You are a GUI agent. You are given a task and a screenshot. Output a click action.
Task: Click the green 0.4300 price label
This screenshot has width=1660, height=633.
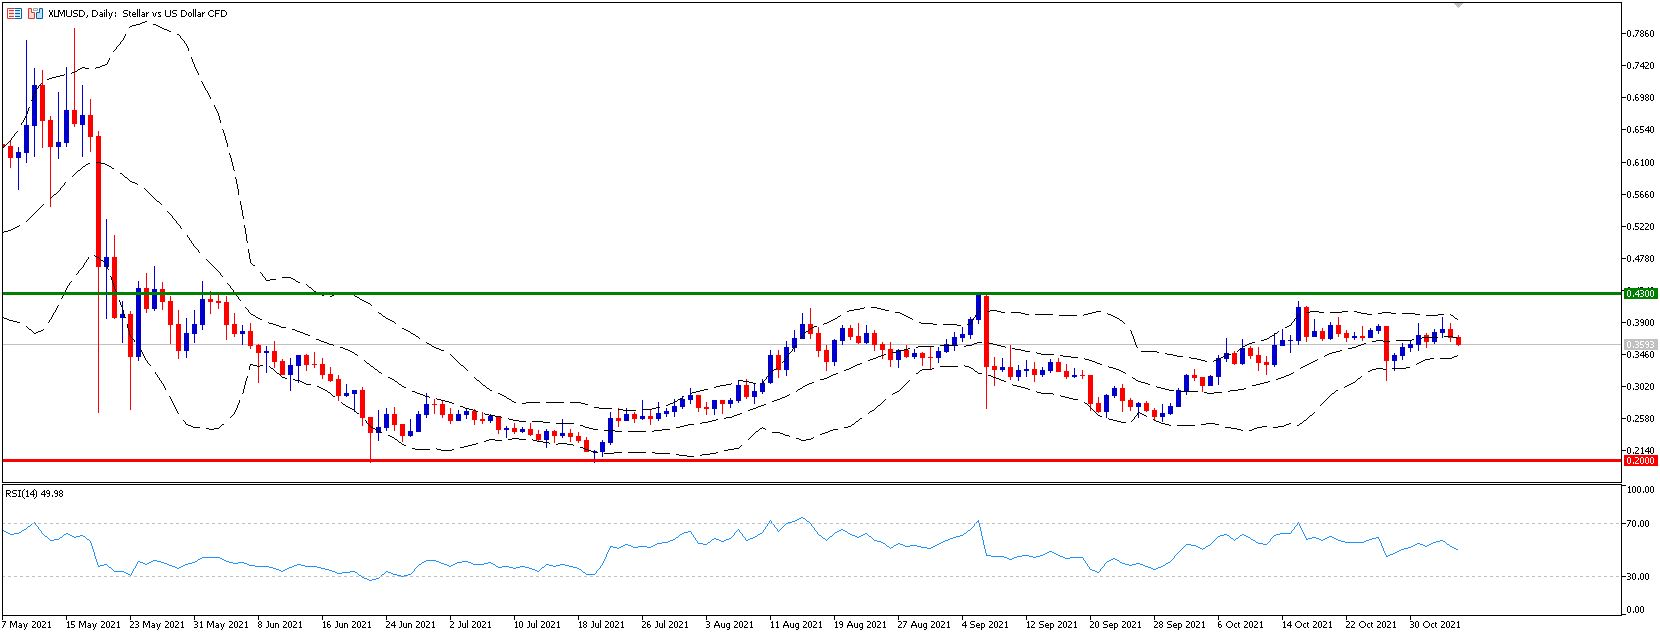tap(1640, 294)
